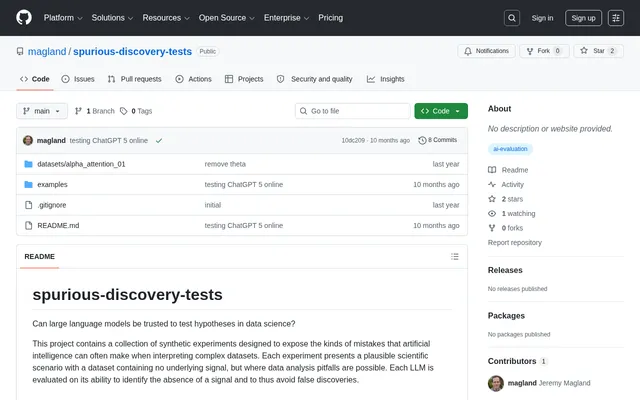Click the Actions tab play icon
This screenshot has width=640, height=400.
coord(179,79)
